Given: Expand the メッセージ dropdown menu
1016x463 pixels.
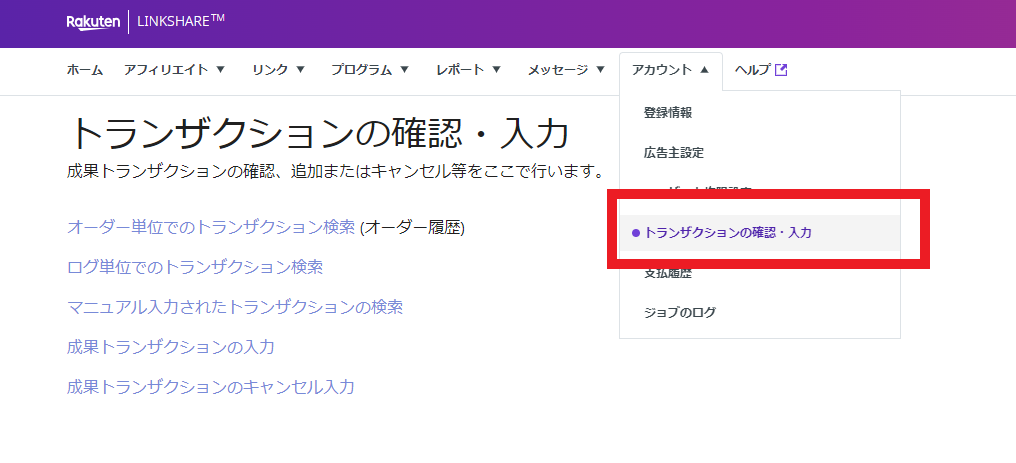Looking at the screenshot, I should pyautogui.click(x=566, y=70).
